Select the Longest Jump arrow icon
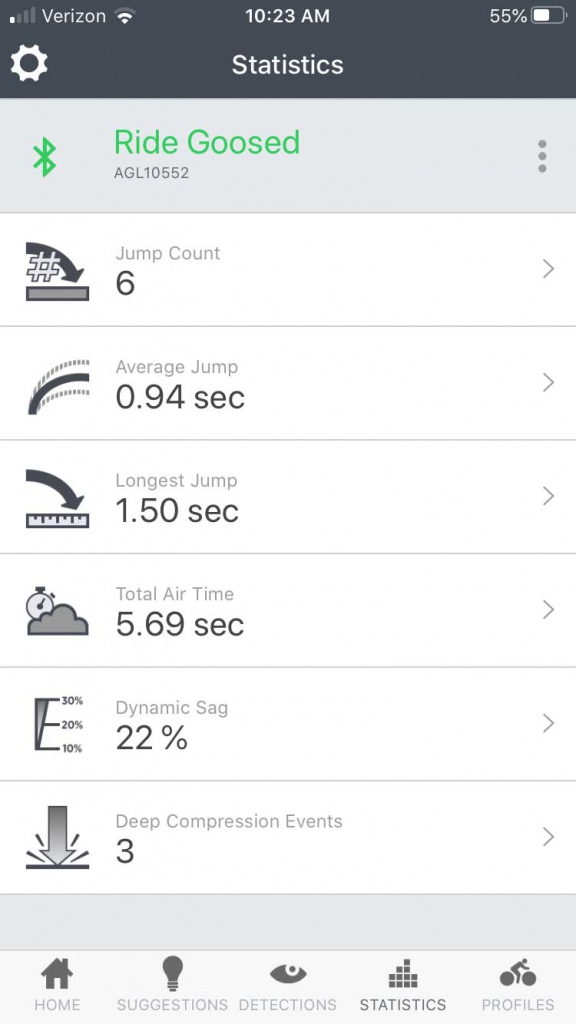Viewport: 576px width, 1024px height. [57, 496]
